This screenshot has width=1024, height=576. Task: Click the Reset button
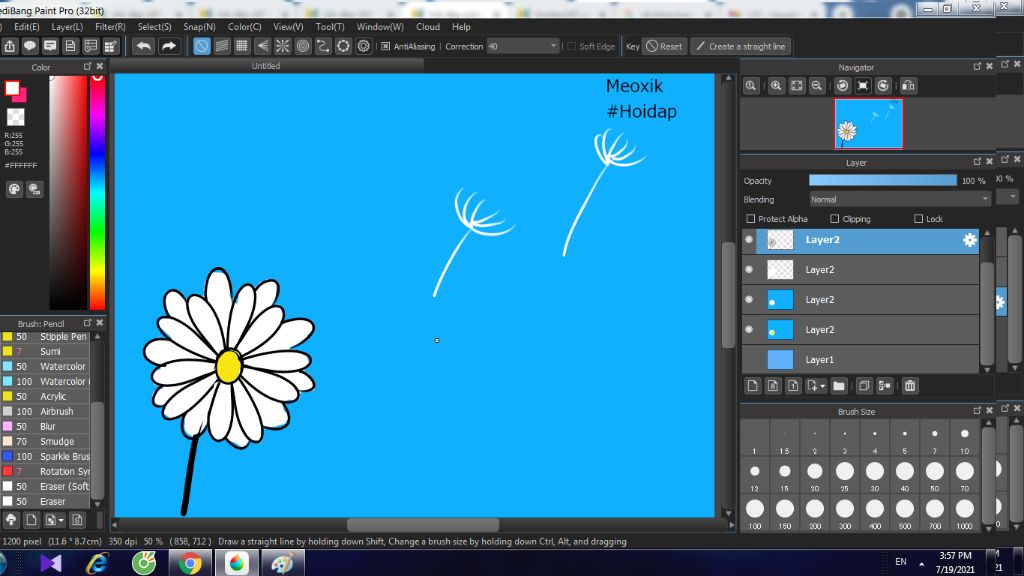point(664,46)
